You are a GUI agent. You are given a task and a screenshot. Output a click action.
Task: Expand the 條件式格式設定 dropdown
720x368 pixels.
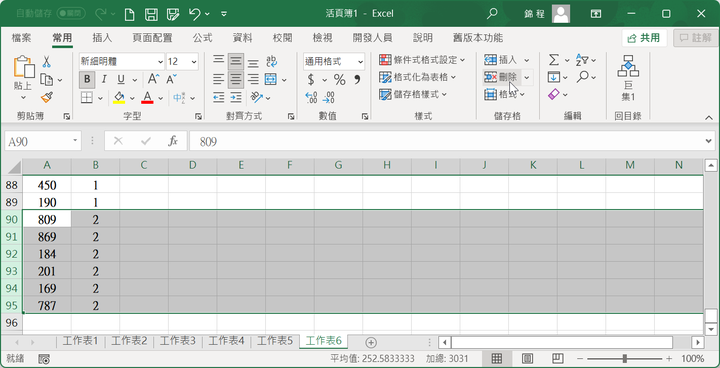[x=462, y=60]
